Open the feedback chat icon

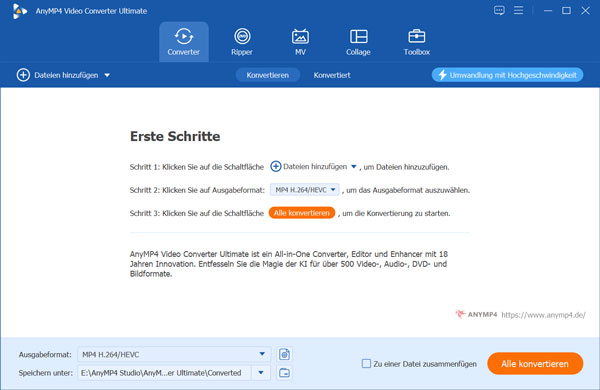point(499,10)
